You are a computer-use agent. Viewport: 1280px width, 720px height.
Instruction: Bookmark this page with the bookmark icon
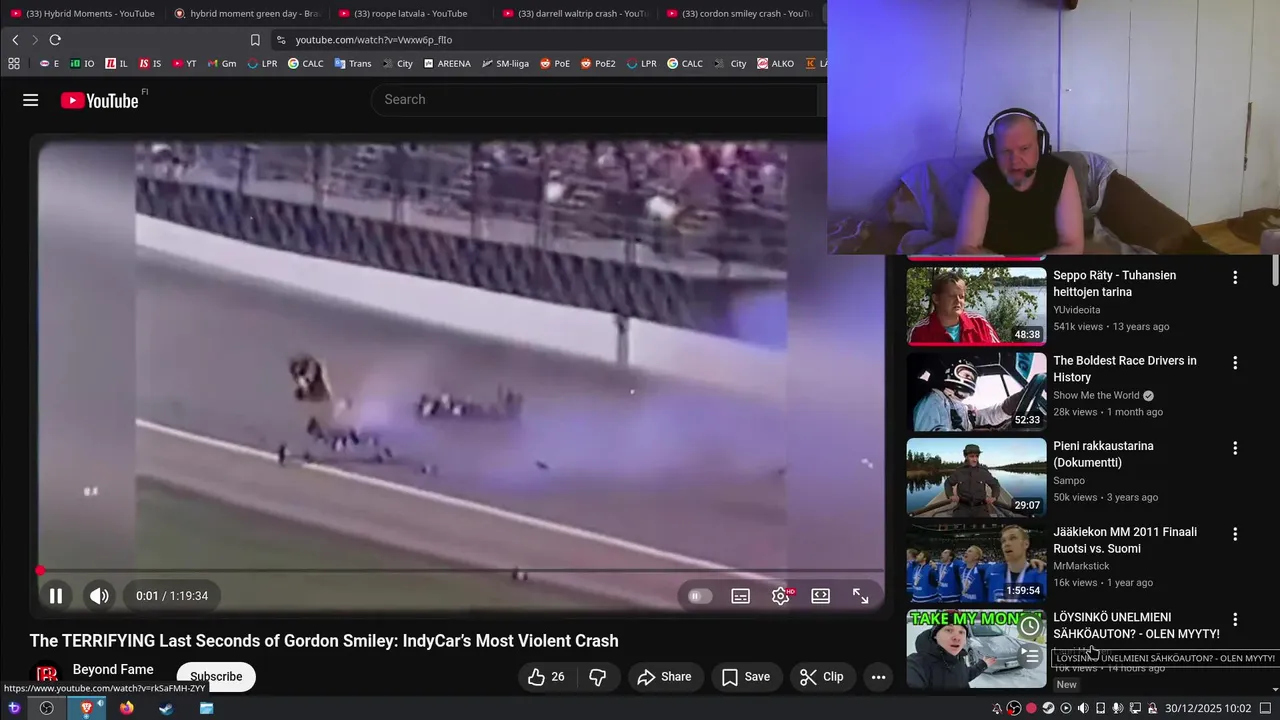click(255, 40)
